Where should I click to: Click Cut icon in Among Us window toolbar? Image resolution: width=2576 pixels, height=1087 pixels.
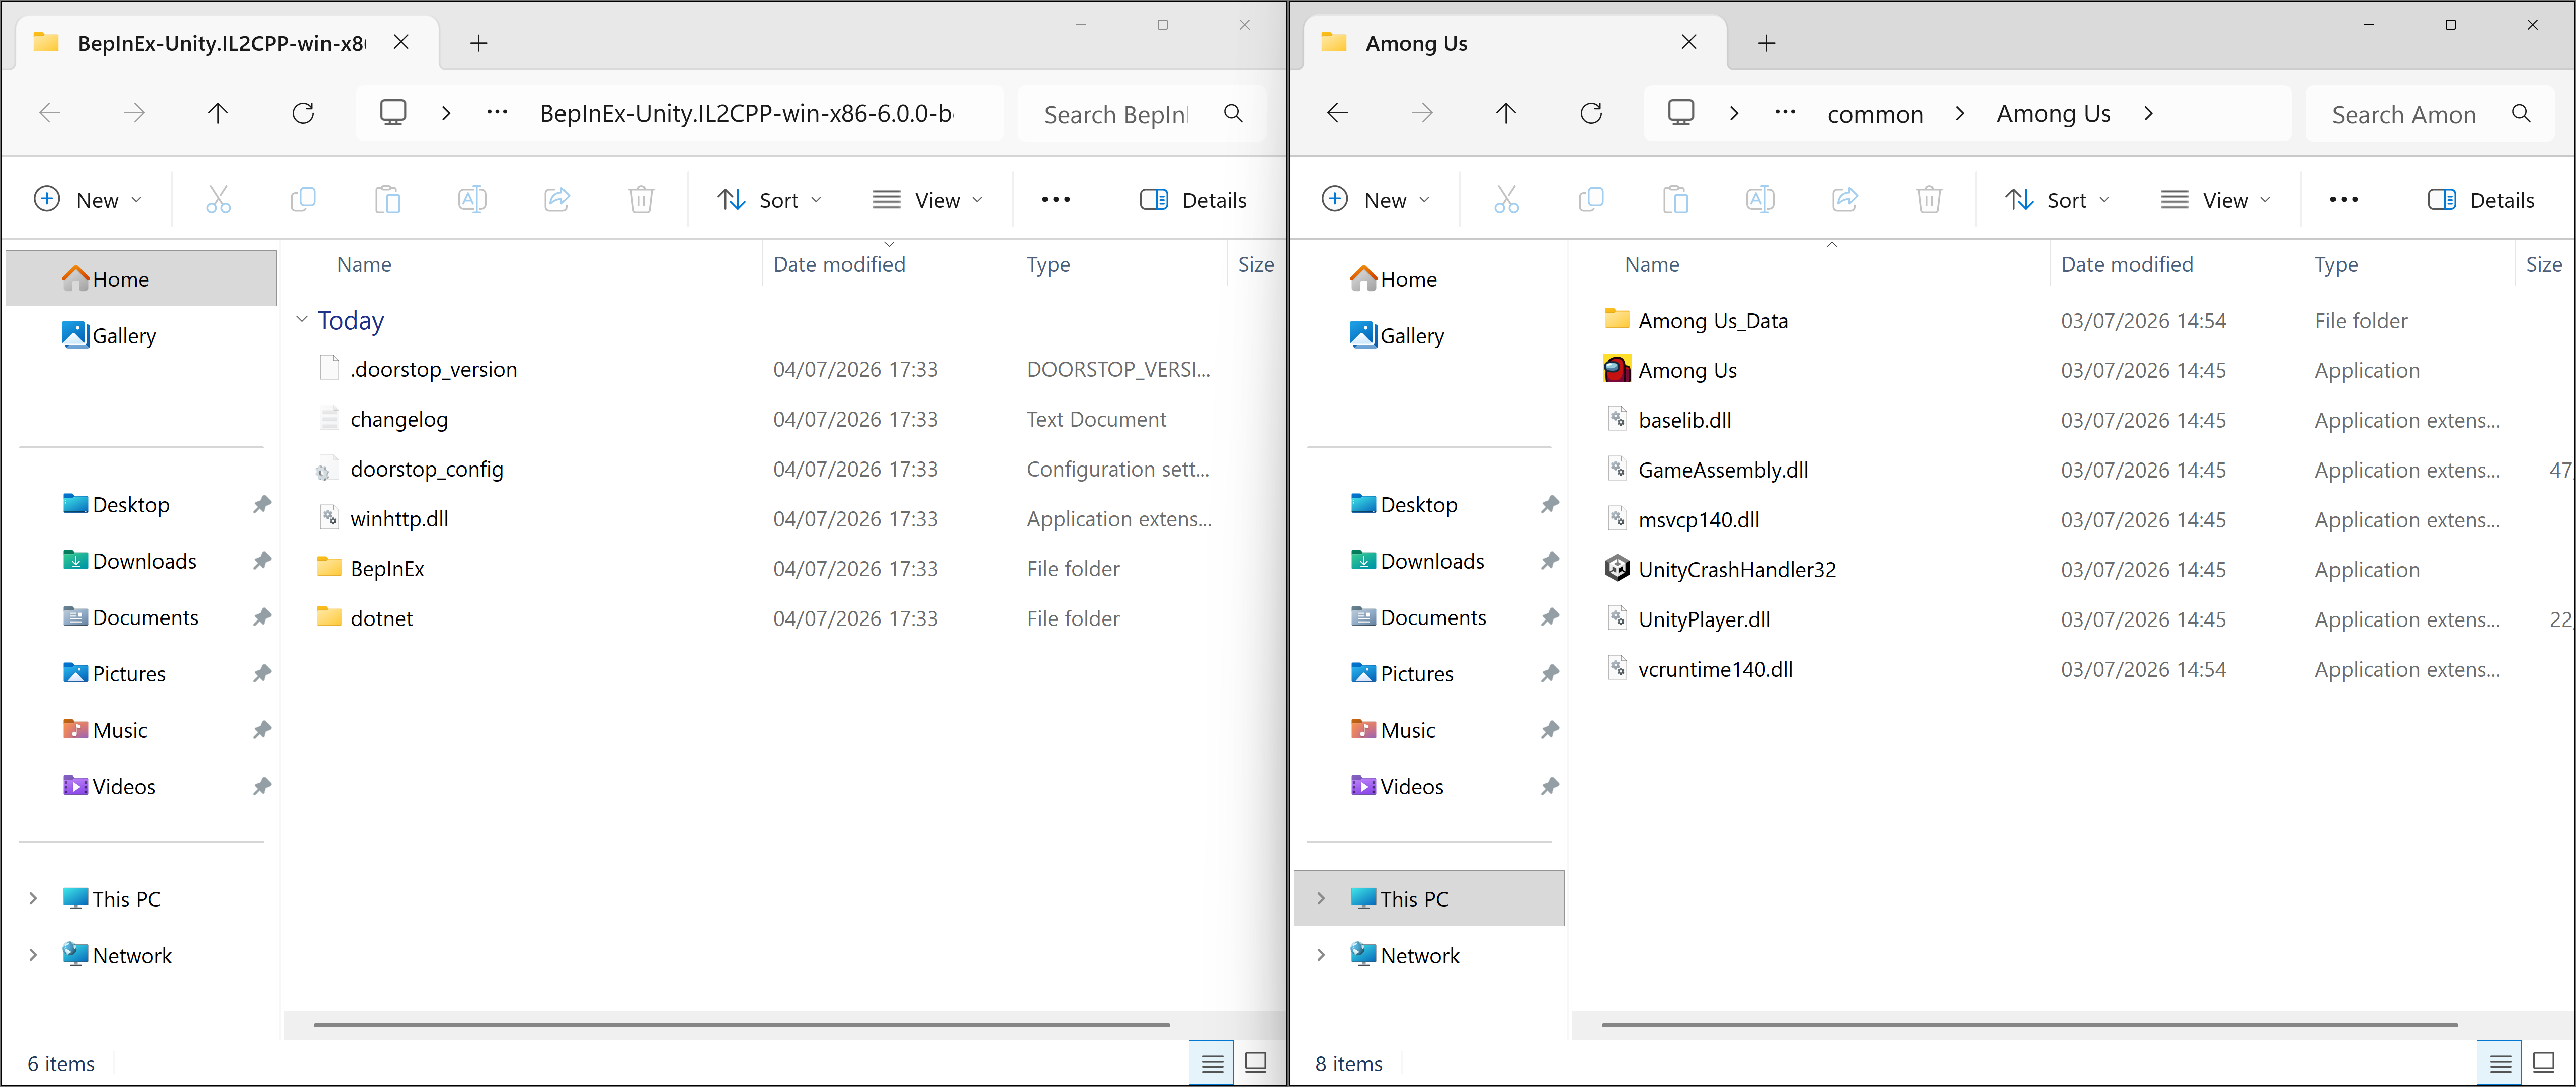(x=1506, y=200)
